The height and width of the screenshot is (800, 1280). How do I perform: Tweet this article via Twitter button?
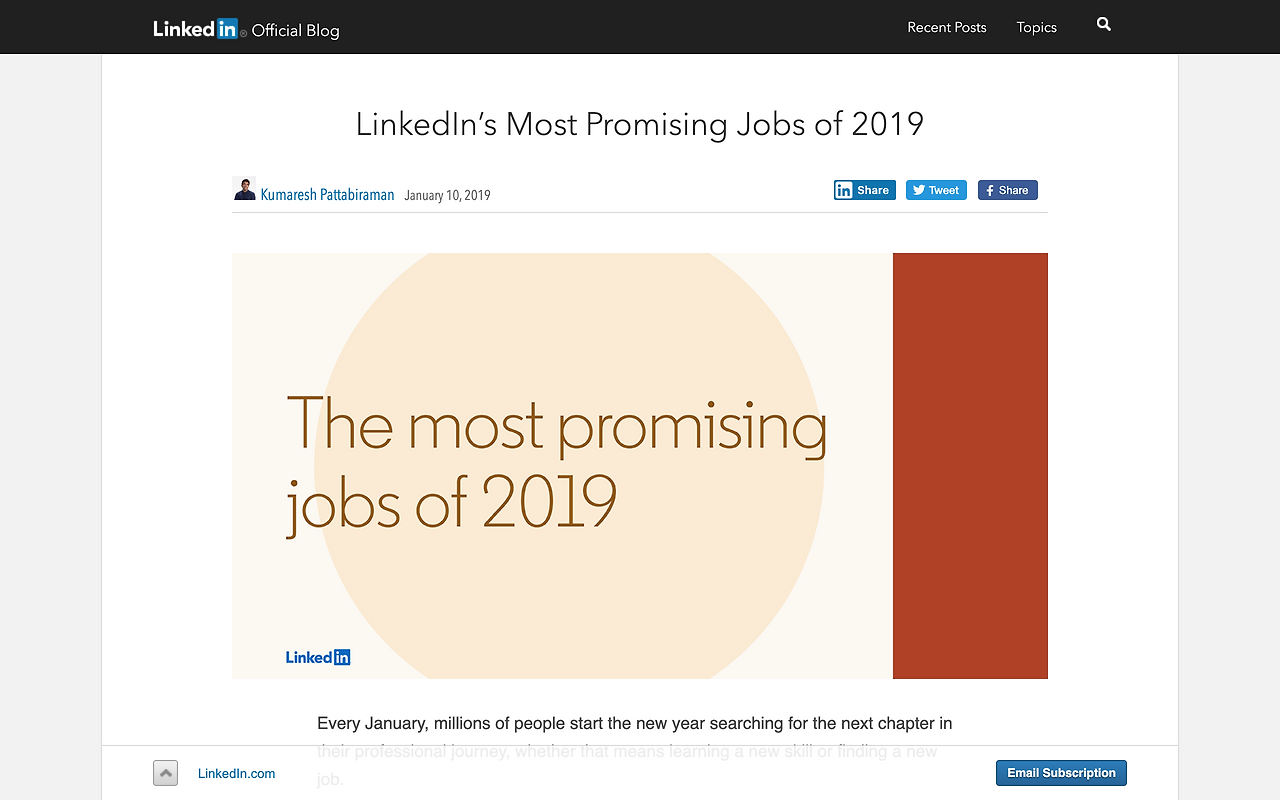pyautogui.click(x=936, y=190)
